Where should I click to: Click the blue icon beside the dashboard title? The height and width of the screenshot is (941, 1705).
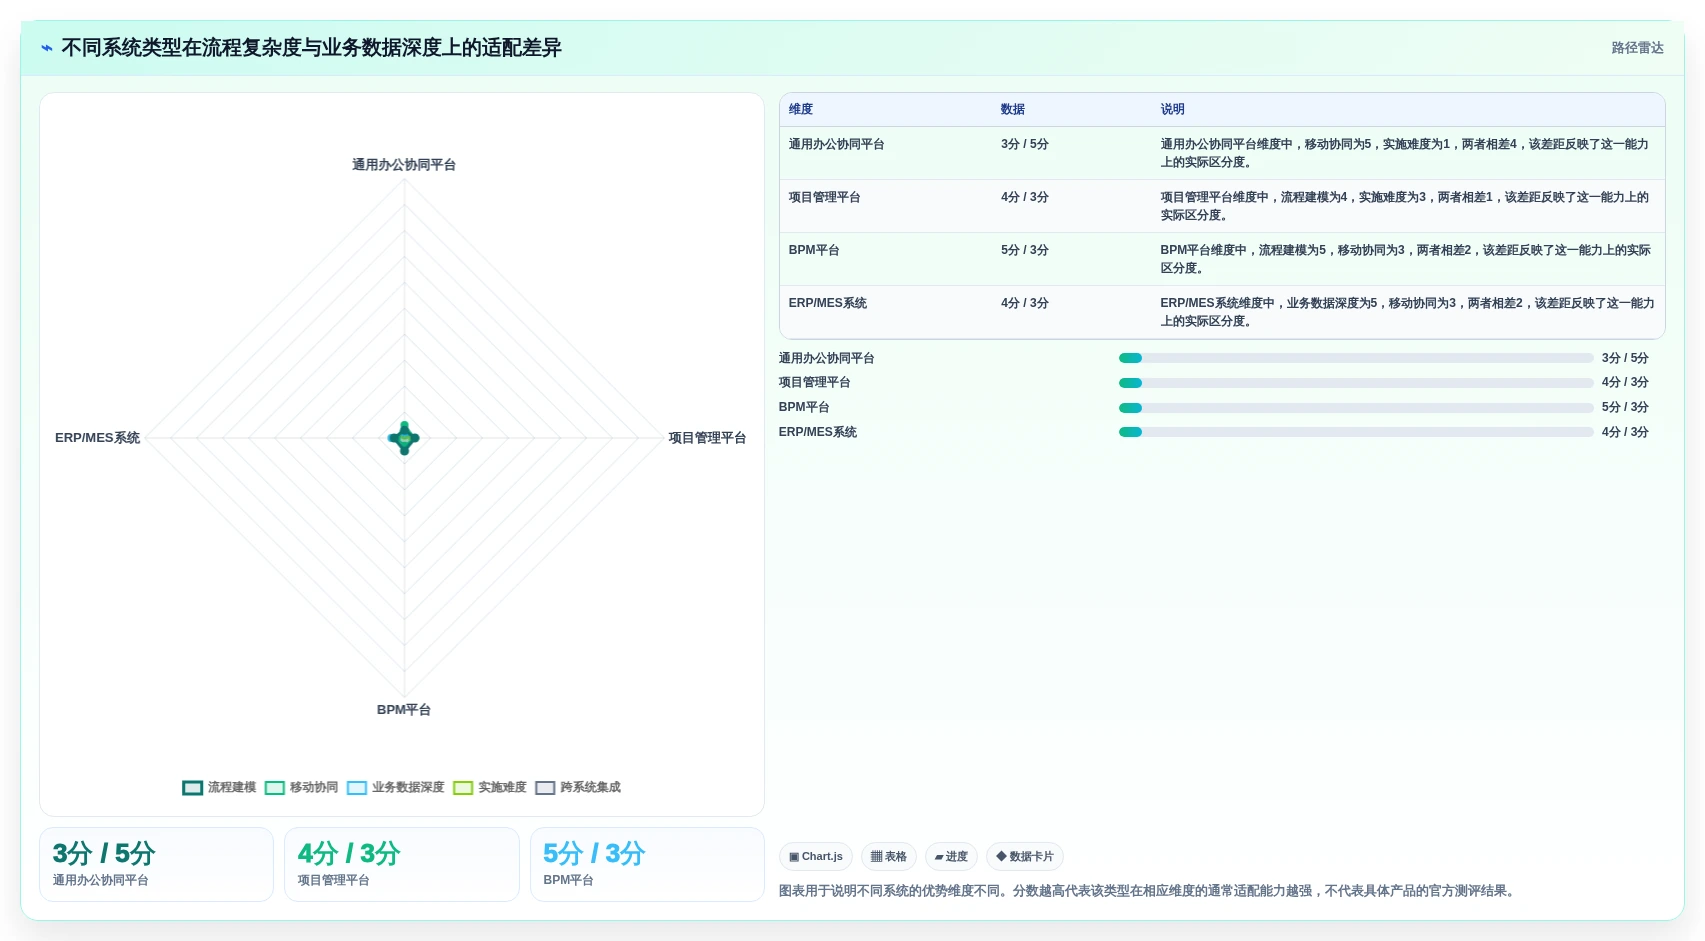coord(47,48)
